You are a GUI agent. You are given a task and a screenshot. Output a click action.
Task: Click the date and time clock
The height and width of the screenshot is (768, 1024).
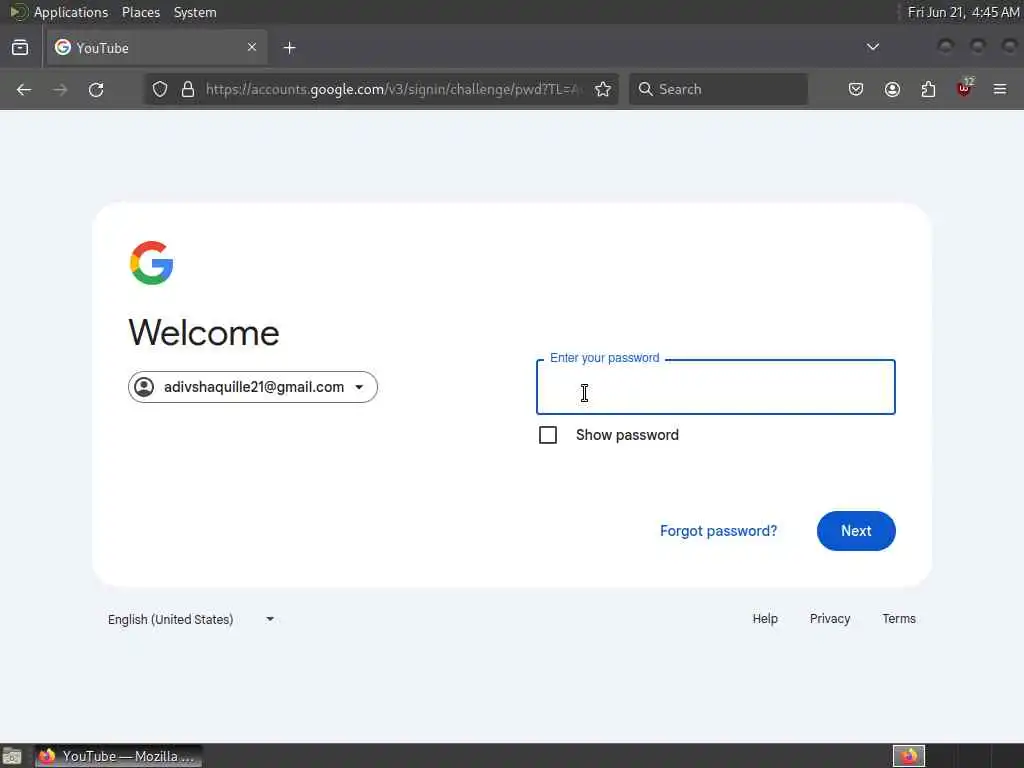point(963,12)
